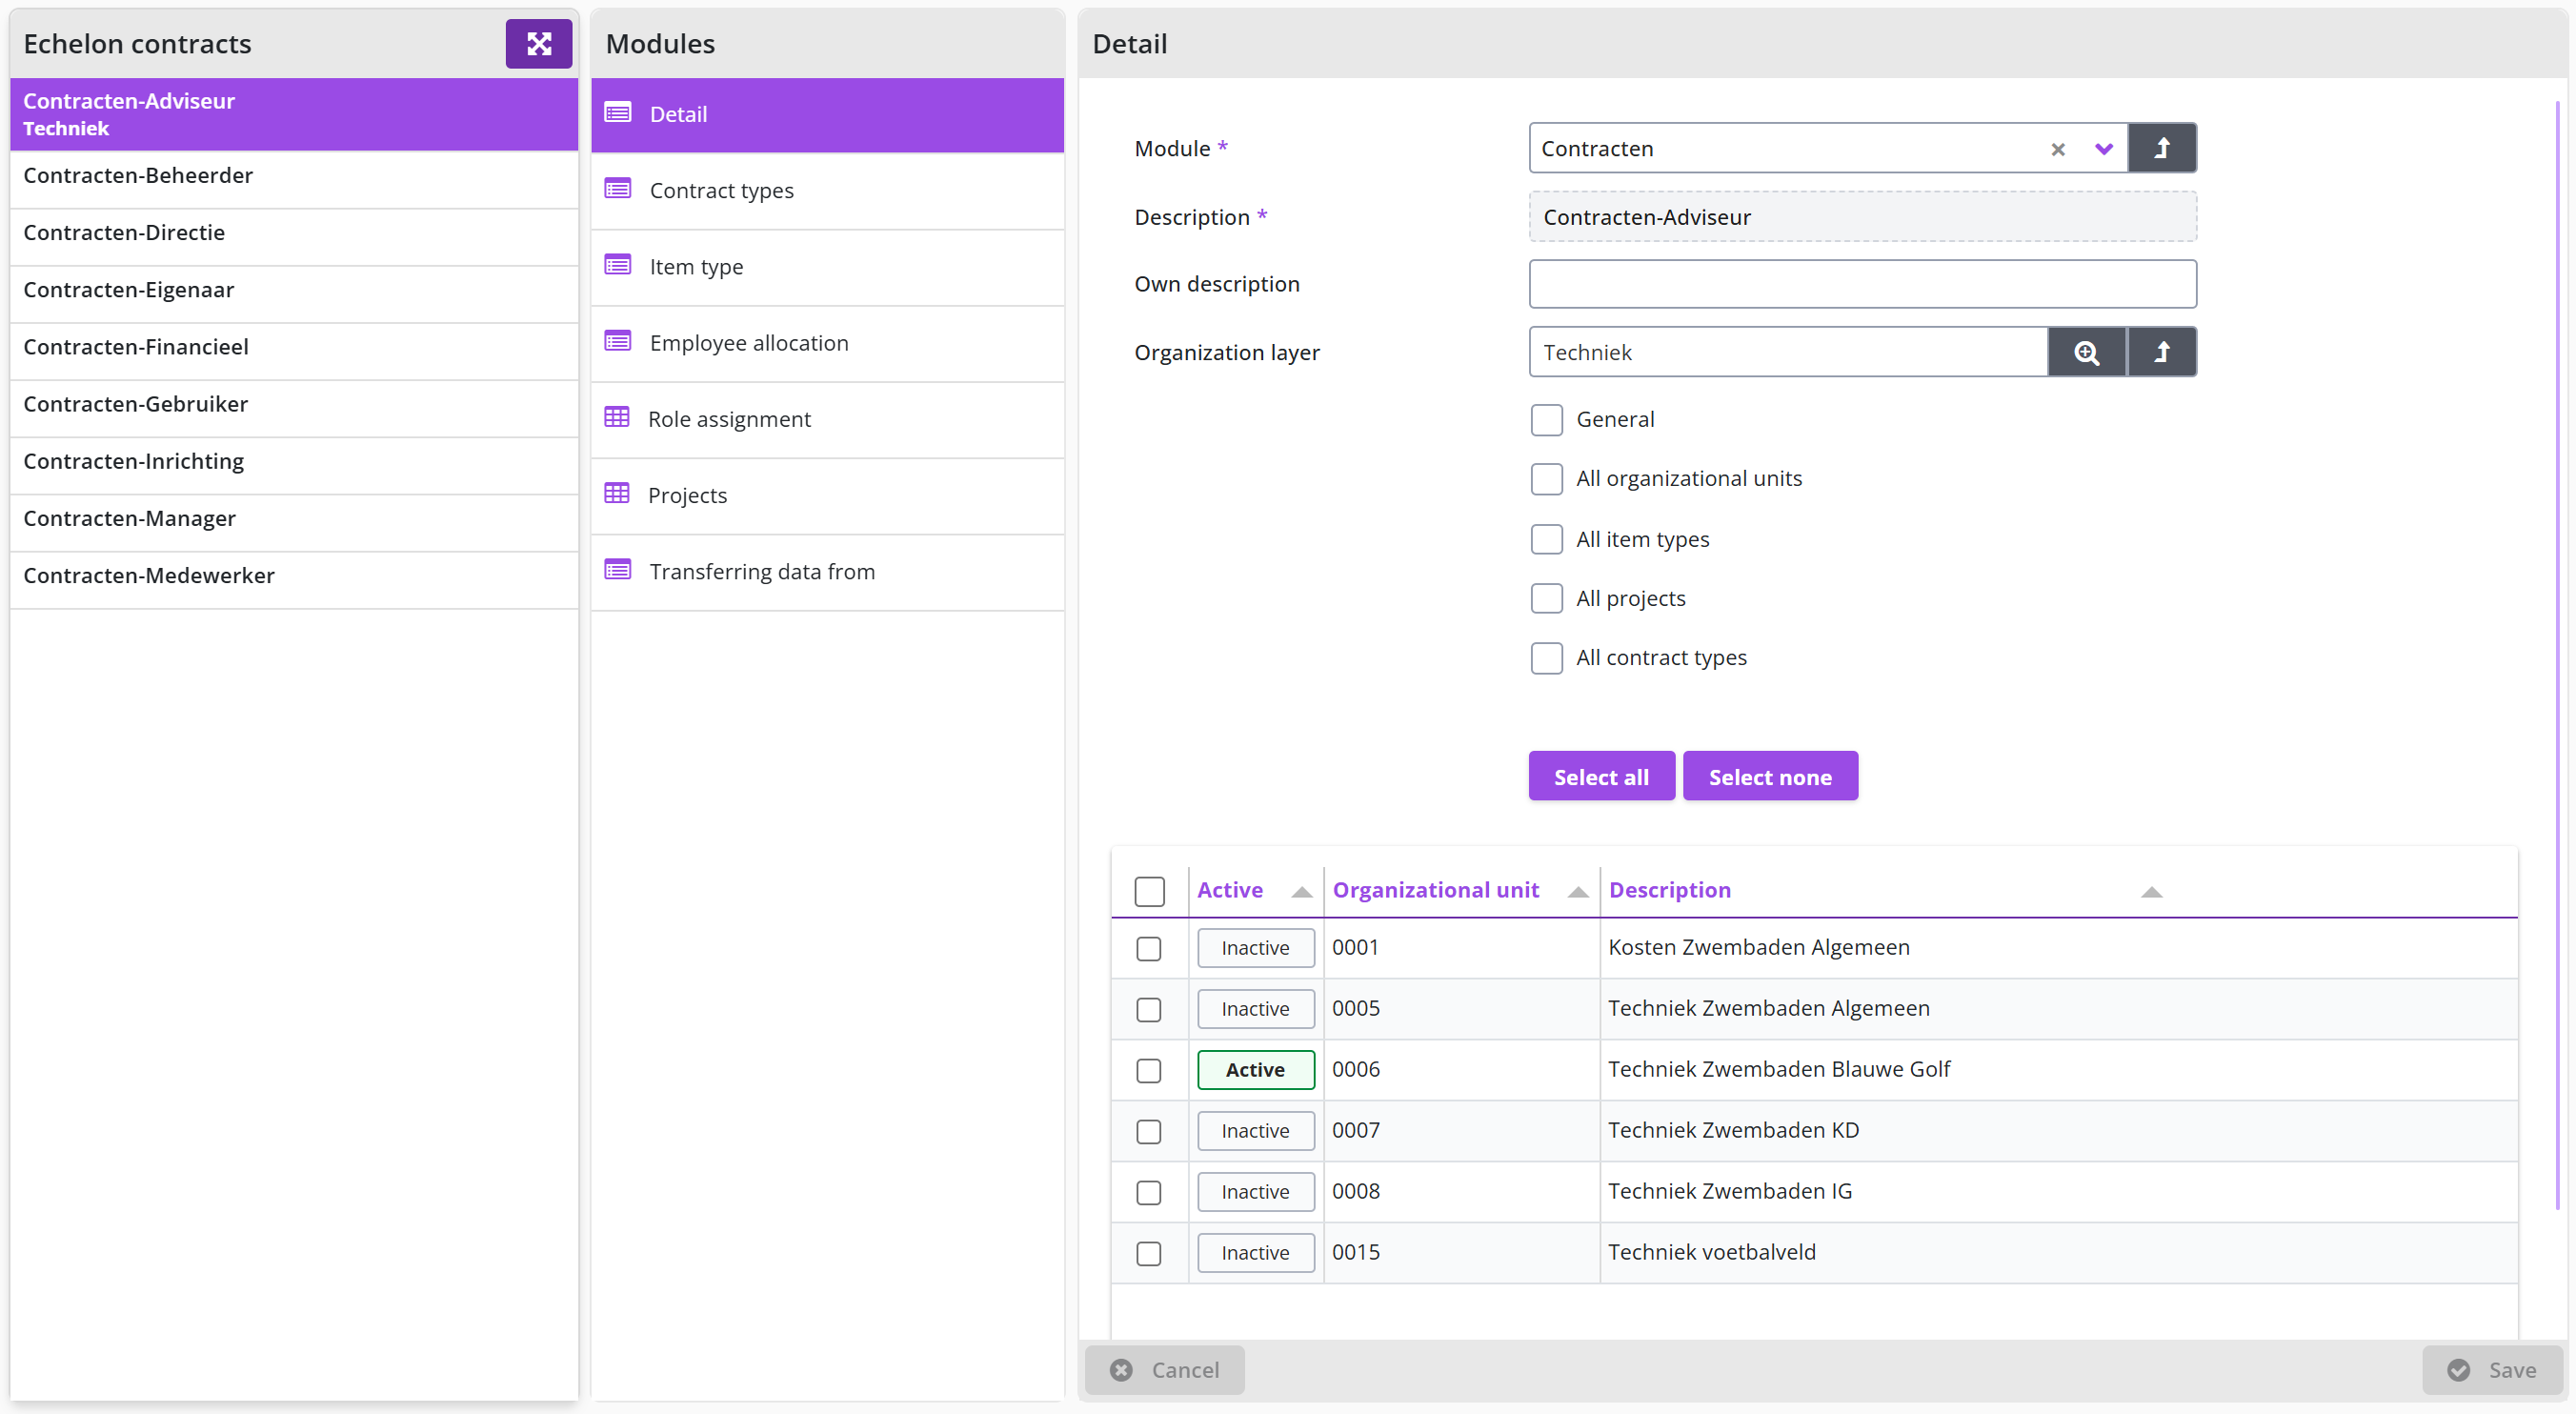Viewport: 2576px width, 1414px height.
Task: Click the Transferring data from module icon
Action: pyautogui.click(x=618, y=570)
